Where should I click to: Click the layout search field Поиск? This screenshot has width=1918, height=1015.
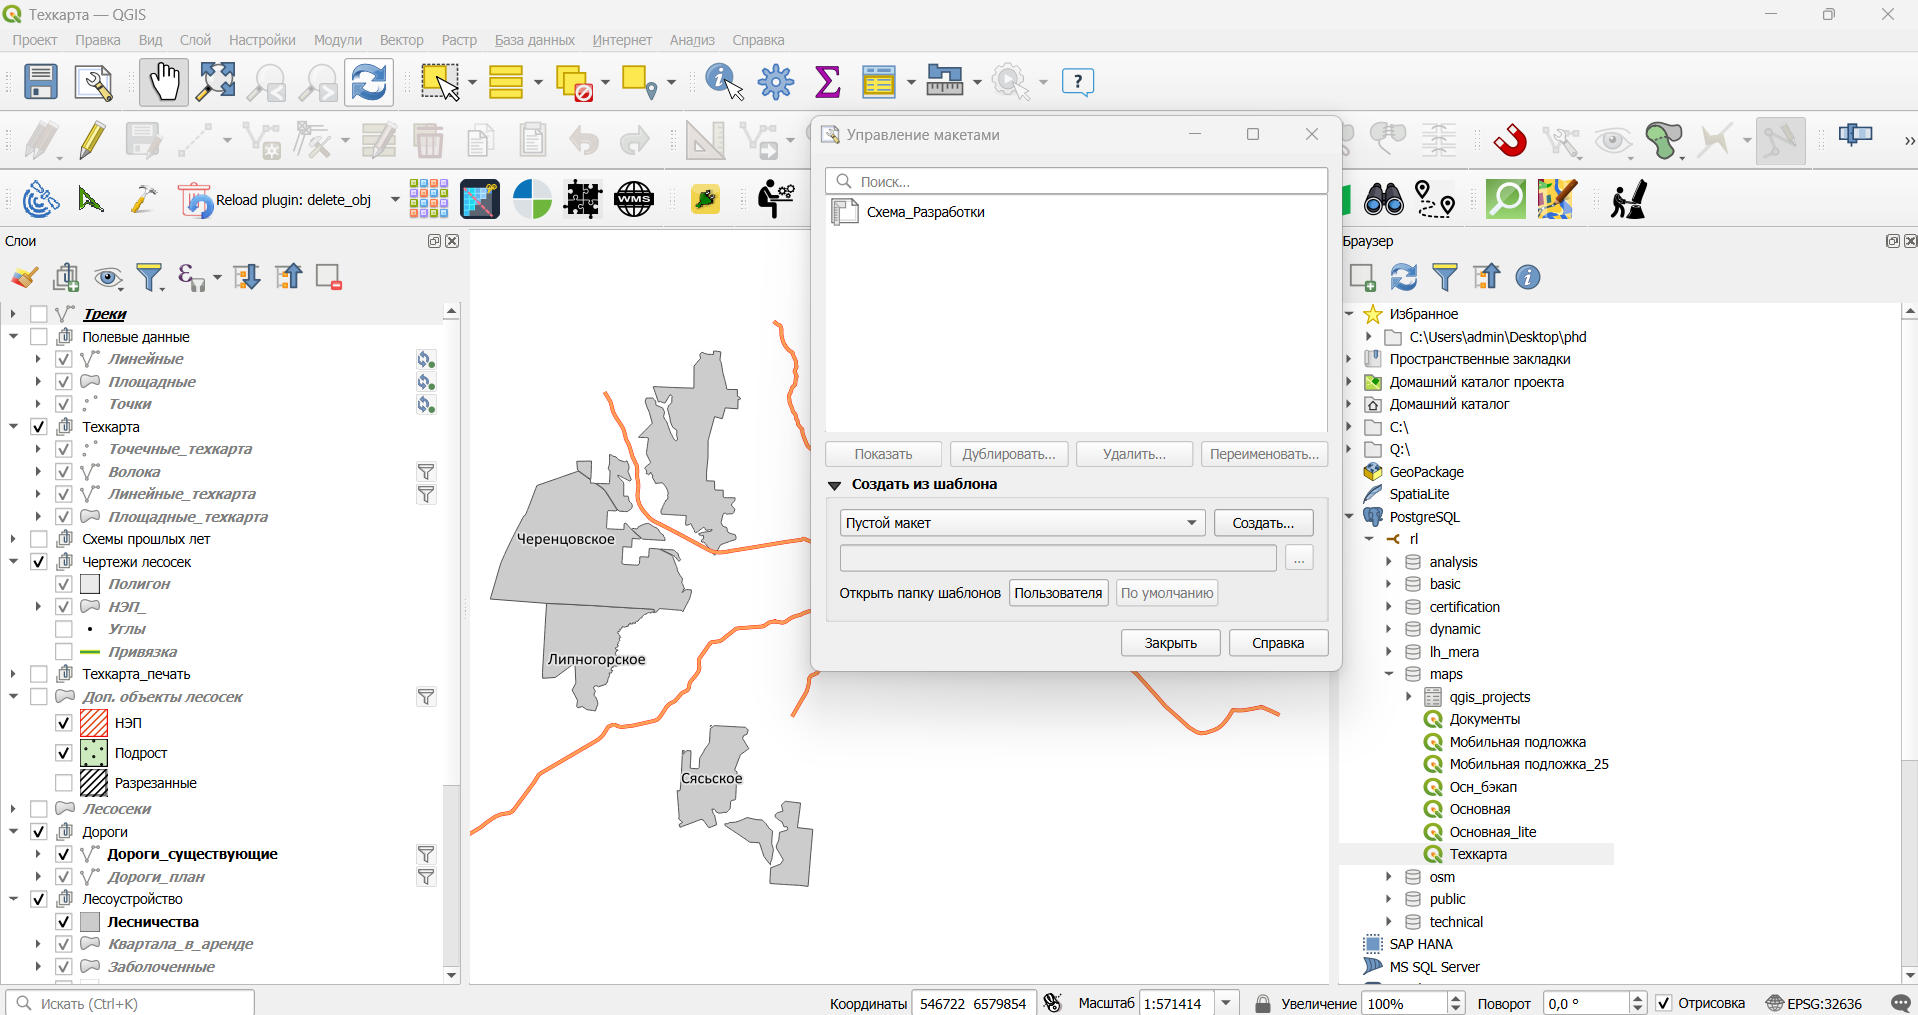click(x=1076, y=181)
